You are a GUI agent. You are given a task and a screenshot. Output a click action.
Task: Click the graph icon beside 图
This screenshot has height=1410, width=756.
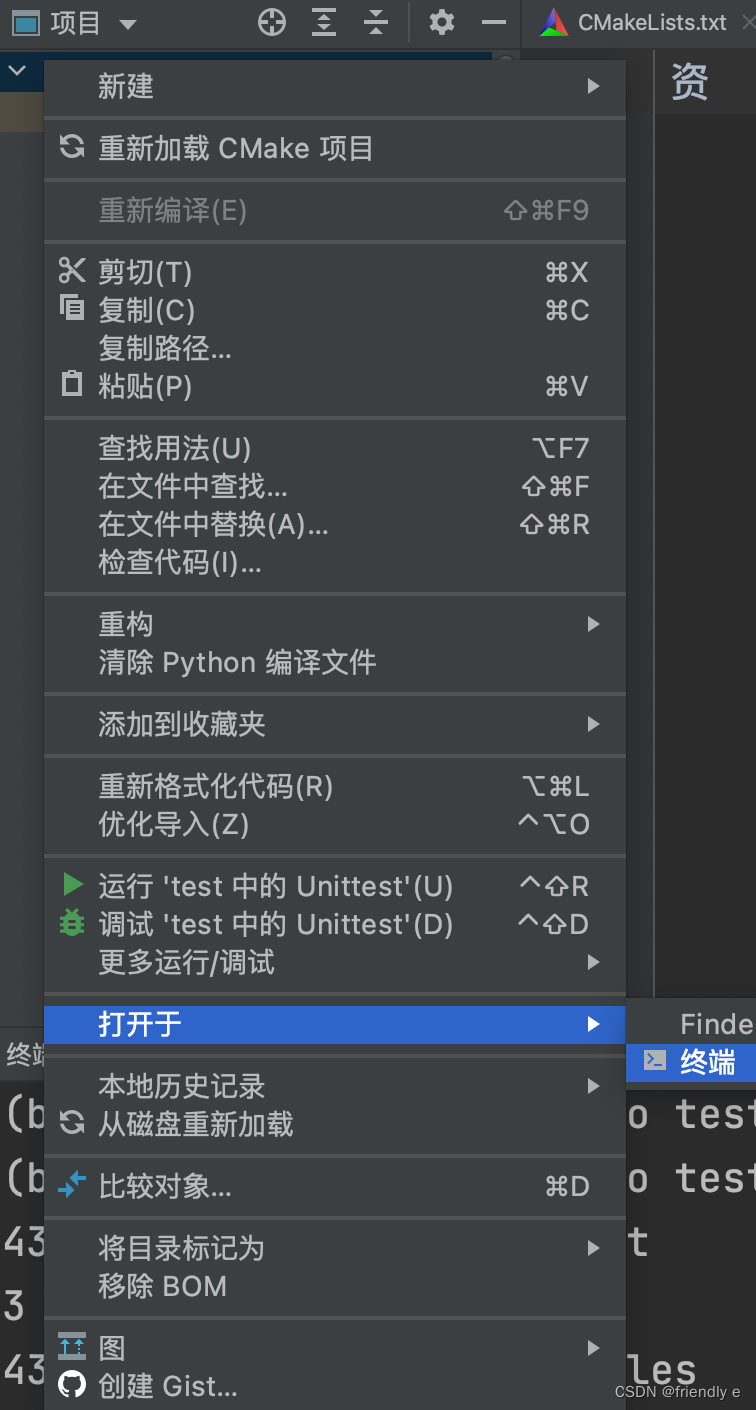click(71, 1347)
